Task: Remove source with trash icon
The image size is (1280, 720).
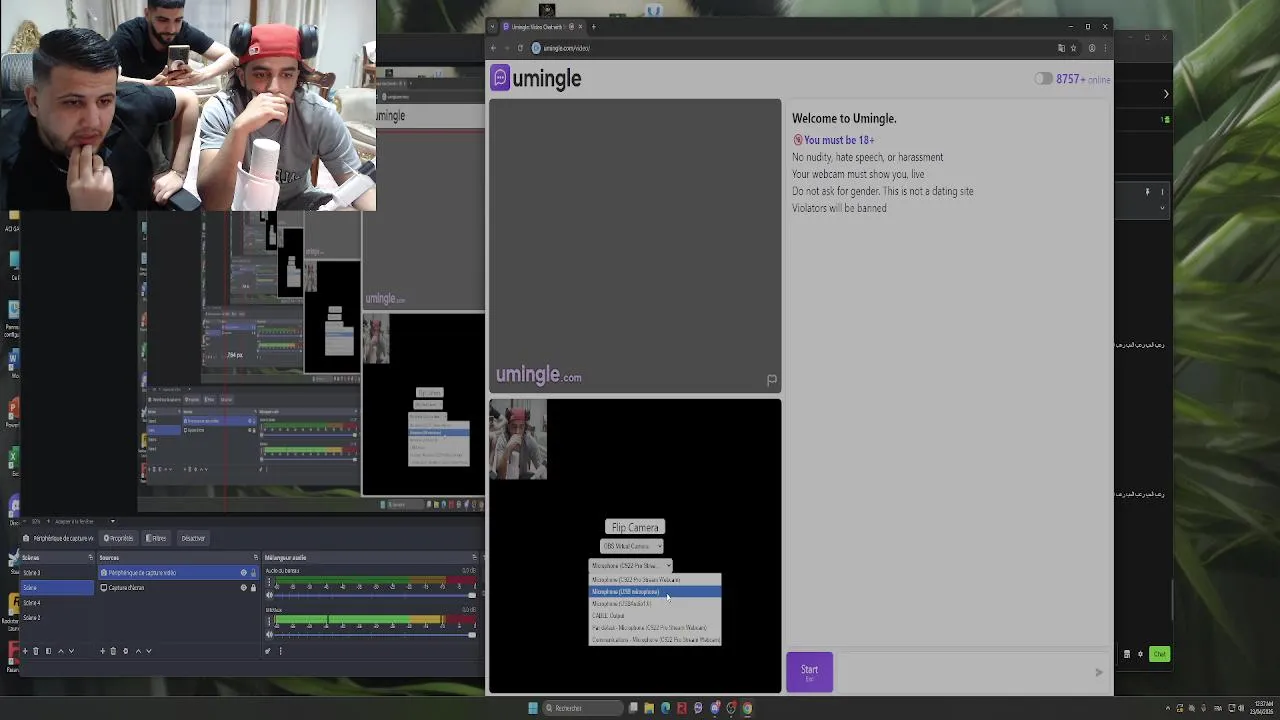Action: pyautogui.click(x=113, y=651)
